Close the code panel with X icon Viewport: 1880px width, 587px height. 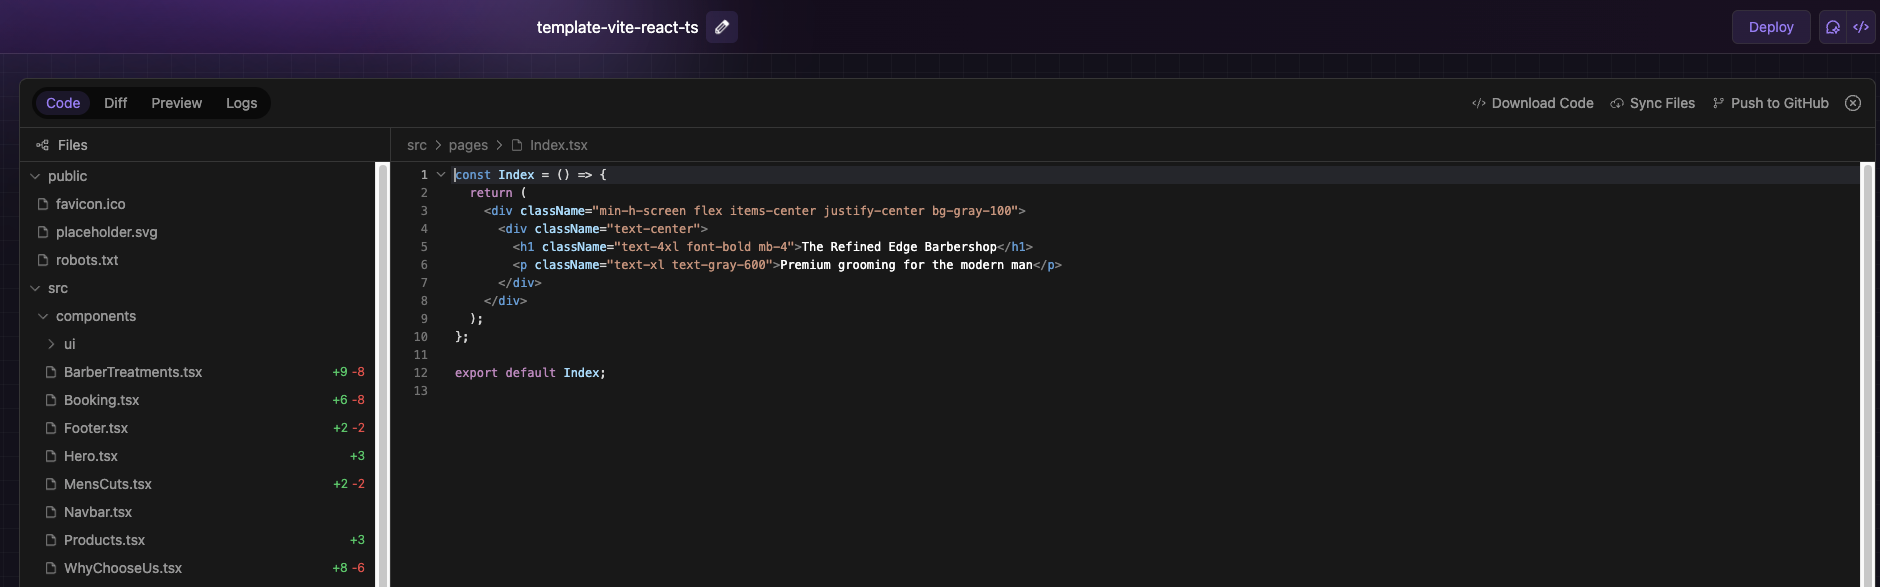tap(1853, 103)
